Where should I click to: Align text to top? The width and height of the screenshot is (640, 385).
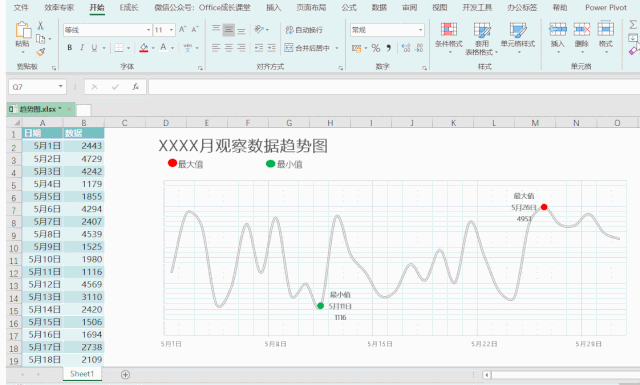coord(216,29)
